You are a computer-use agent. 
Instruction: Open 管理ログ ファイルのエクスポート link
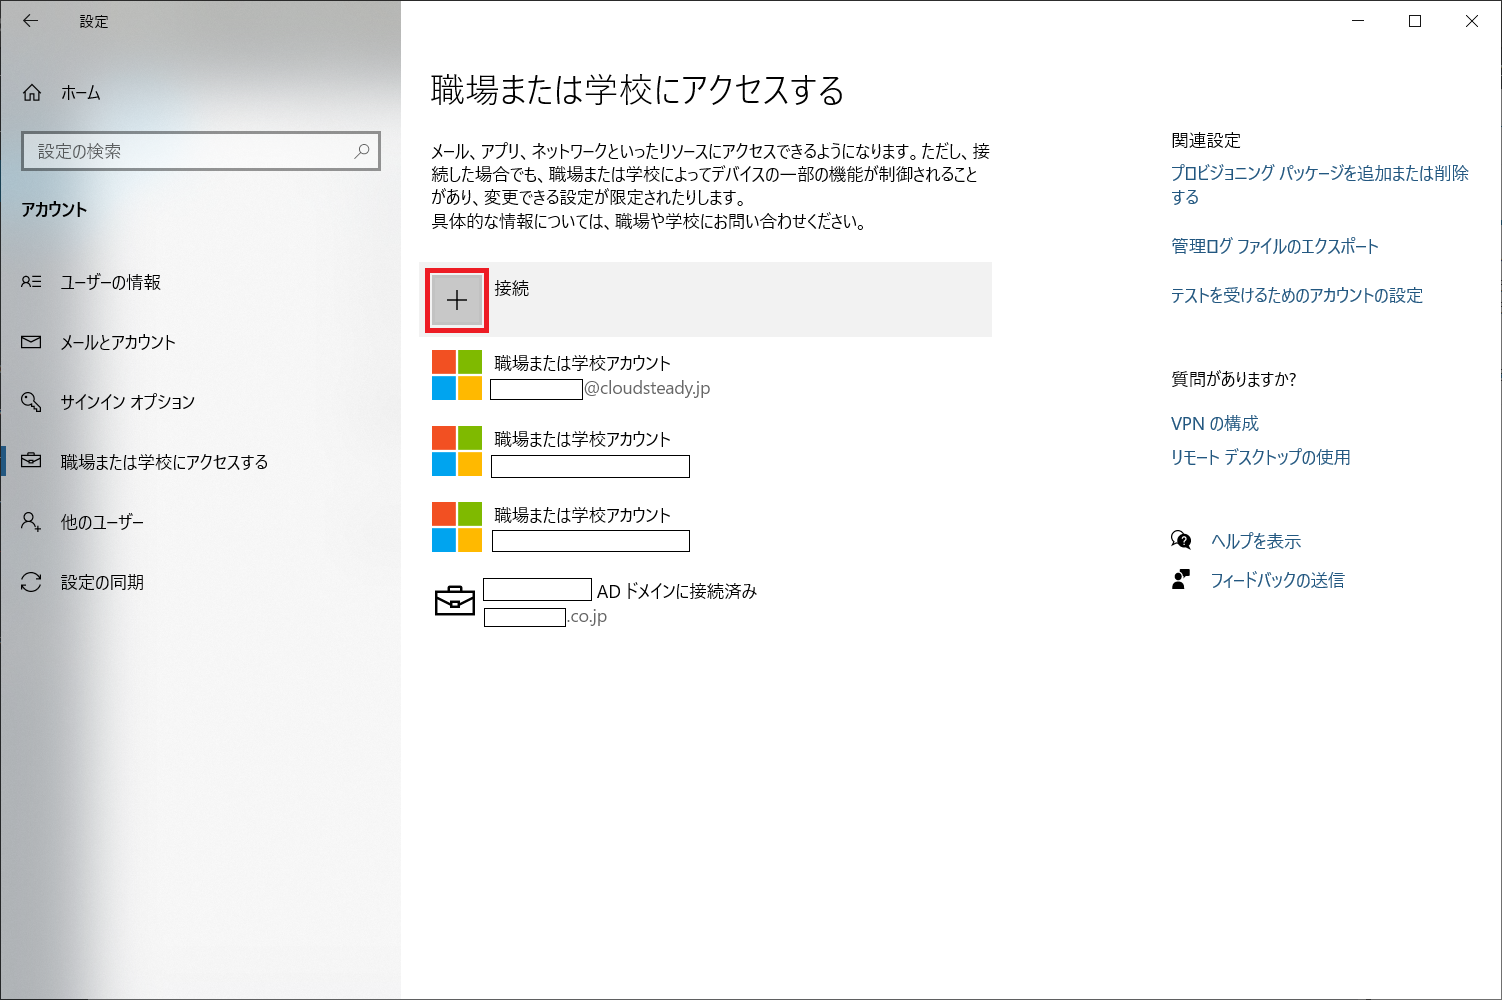click(x=1275, y=246)
